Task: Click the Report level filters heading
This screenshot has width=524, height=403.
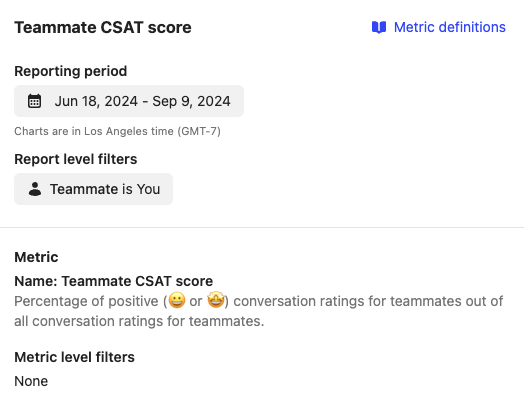Action: click(x=76, y=159)
